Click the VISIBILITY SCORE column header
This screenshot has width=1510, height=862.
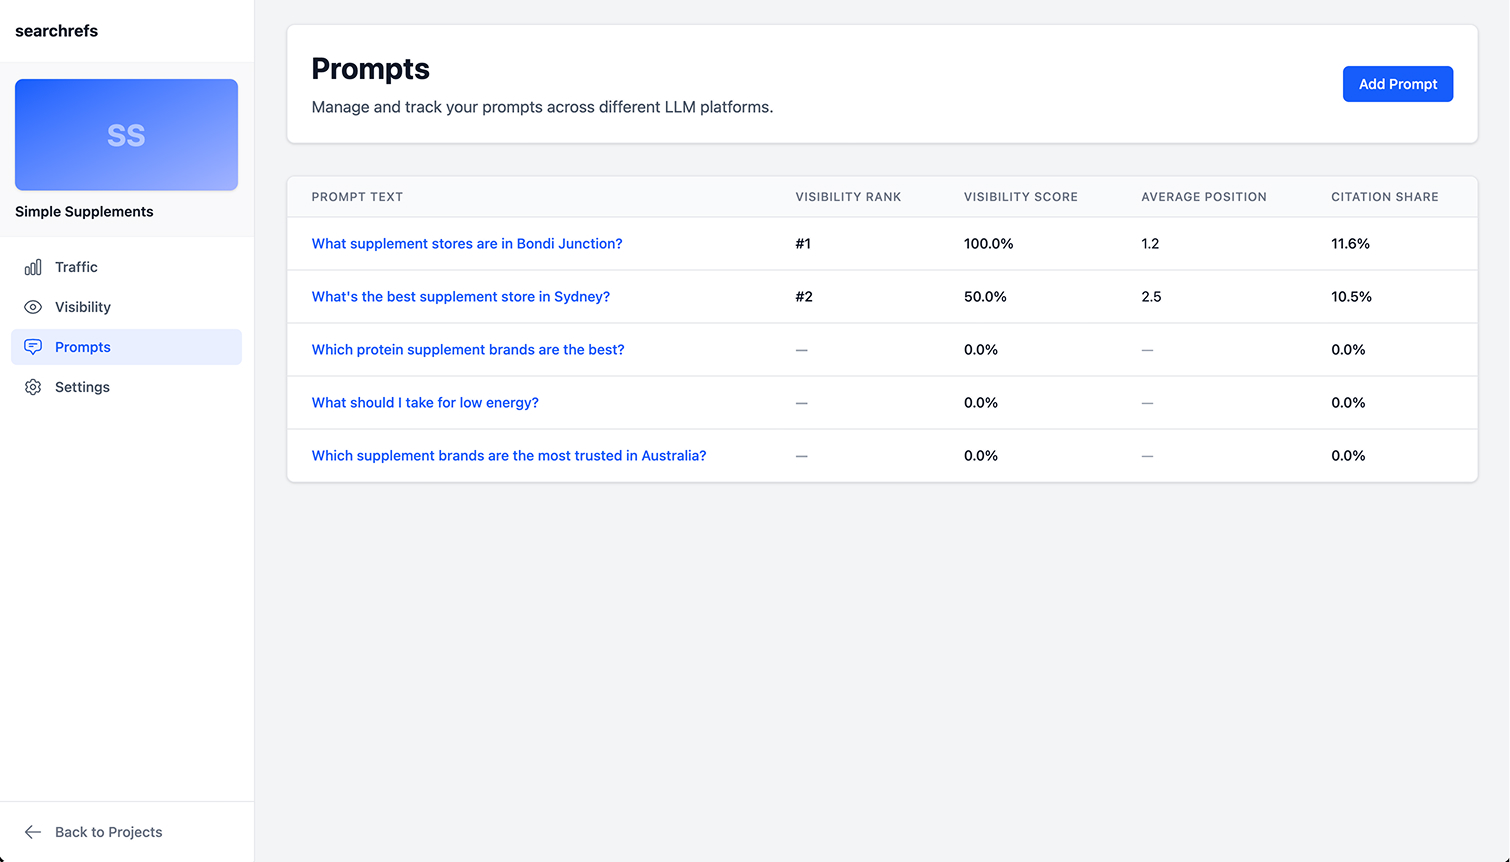pyautogui.click(x=1020, y=197)
